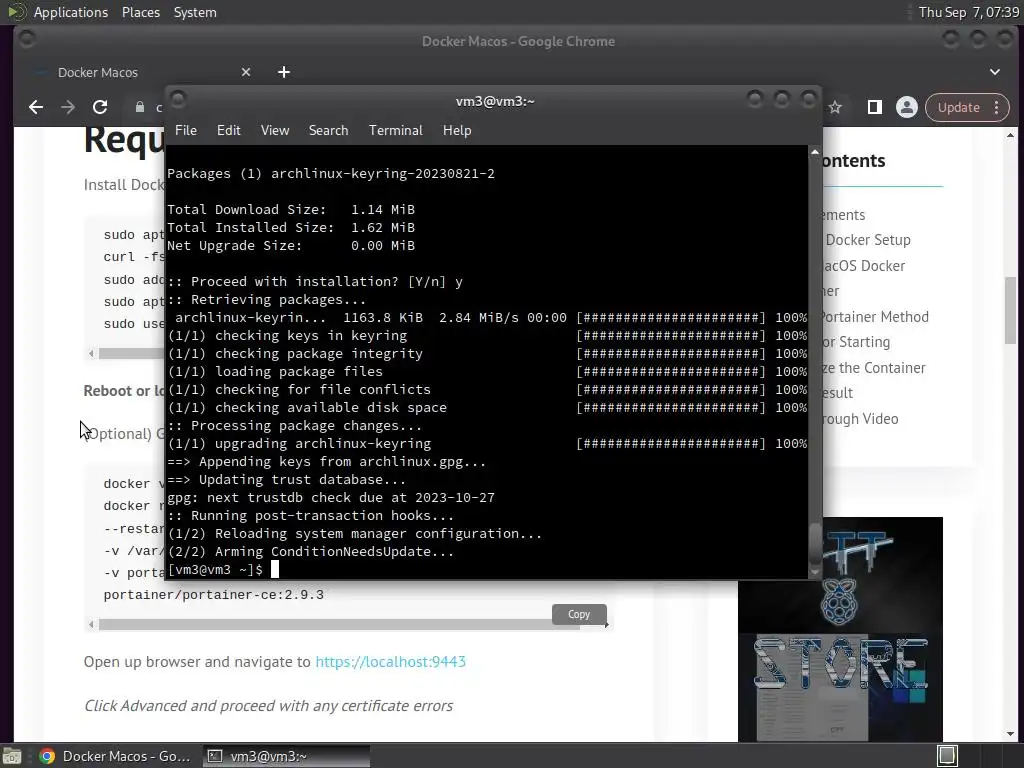Viewport: 1024px width, 768px height.
Task: Click the Chrome forward arrow
Action: [x=68, y=107]
